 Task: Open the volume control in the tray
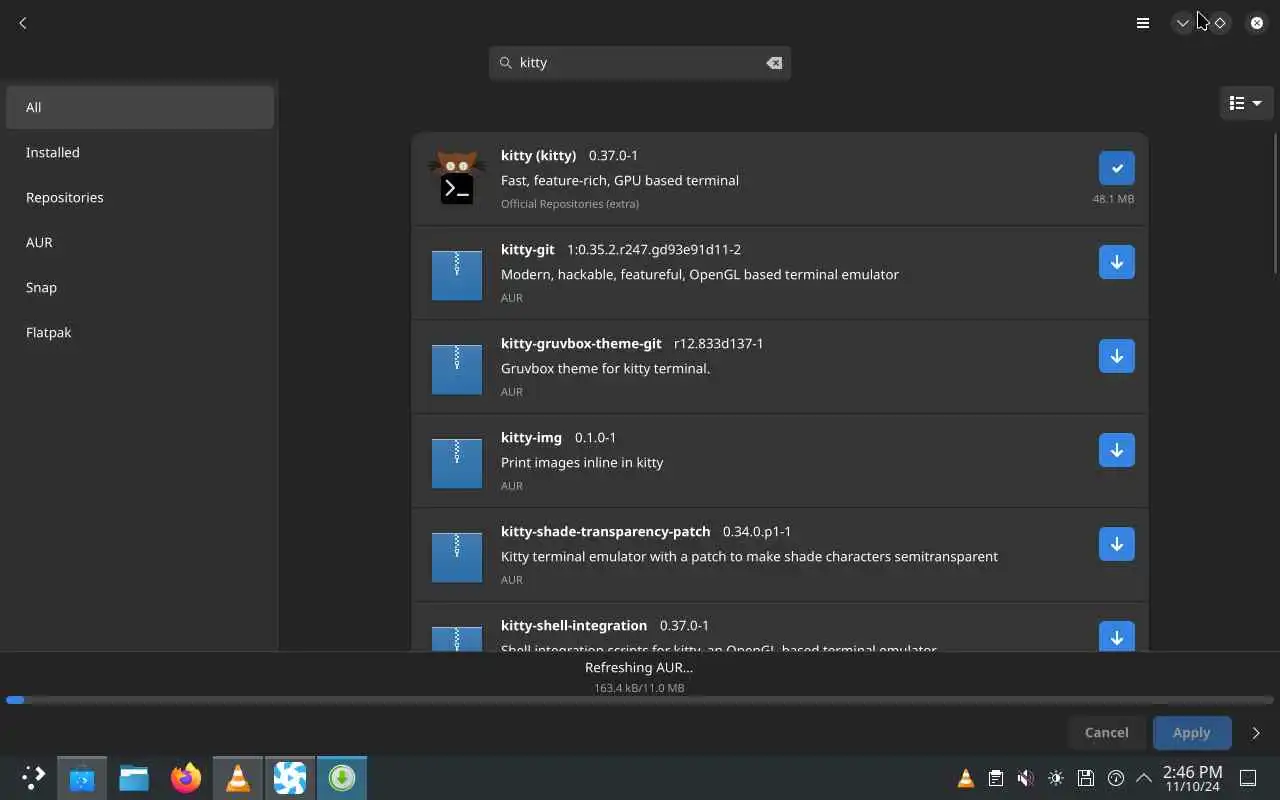coord(1026,778)
